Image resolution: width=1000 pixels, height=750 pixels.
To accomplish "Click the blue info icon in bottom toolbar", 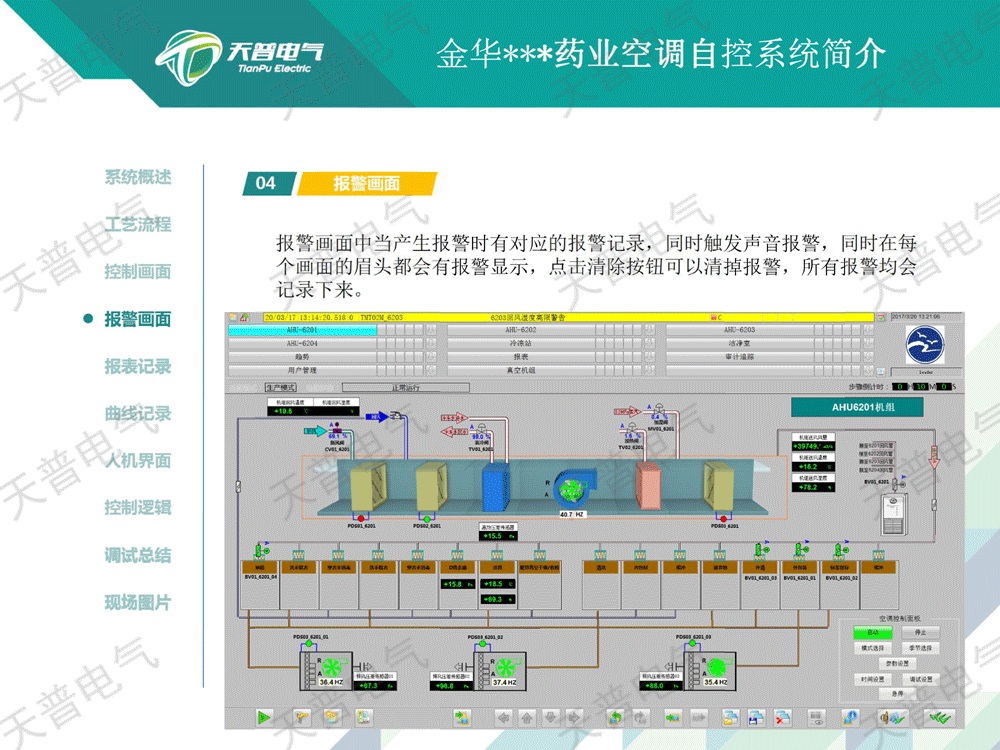I will [x=850, y=718].
